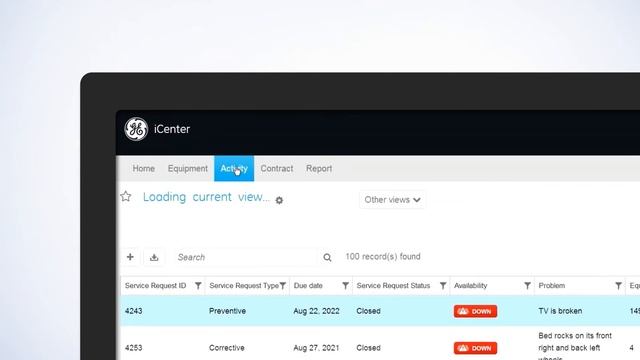Viewport: 640px width, 360px height.
Task: Add a new record with plus icon
Action: point(130,257)
